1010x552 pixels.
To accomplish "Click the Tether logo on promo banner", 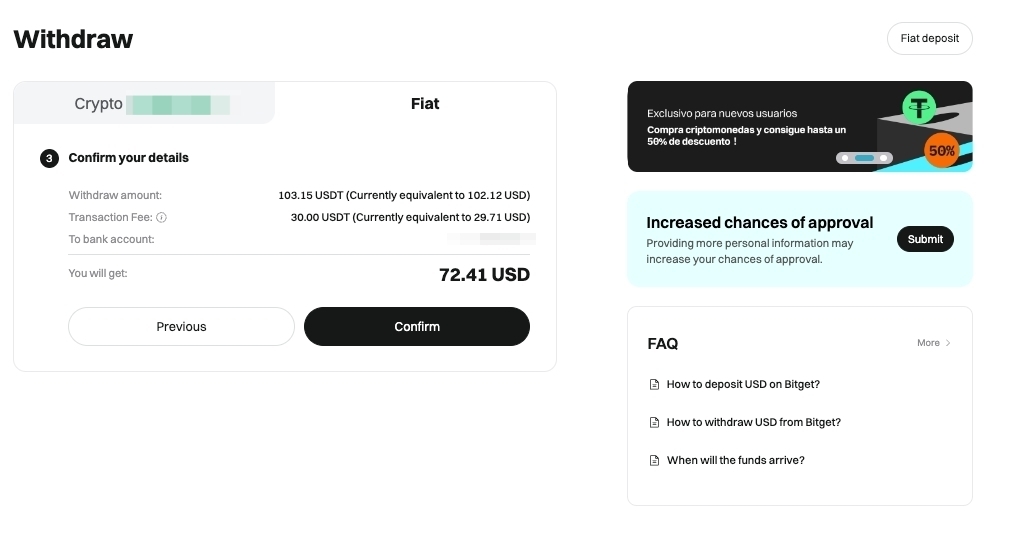I will [918, 106].
